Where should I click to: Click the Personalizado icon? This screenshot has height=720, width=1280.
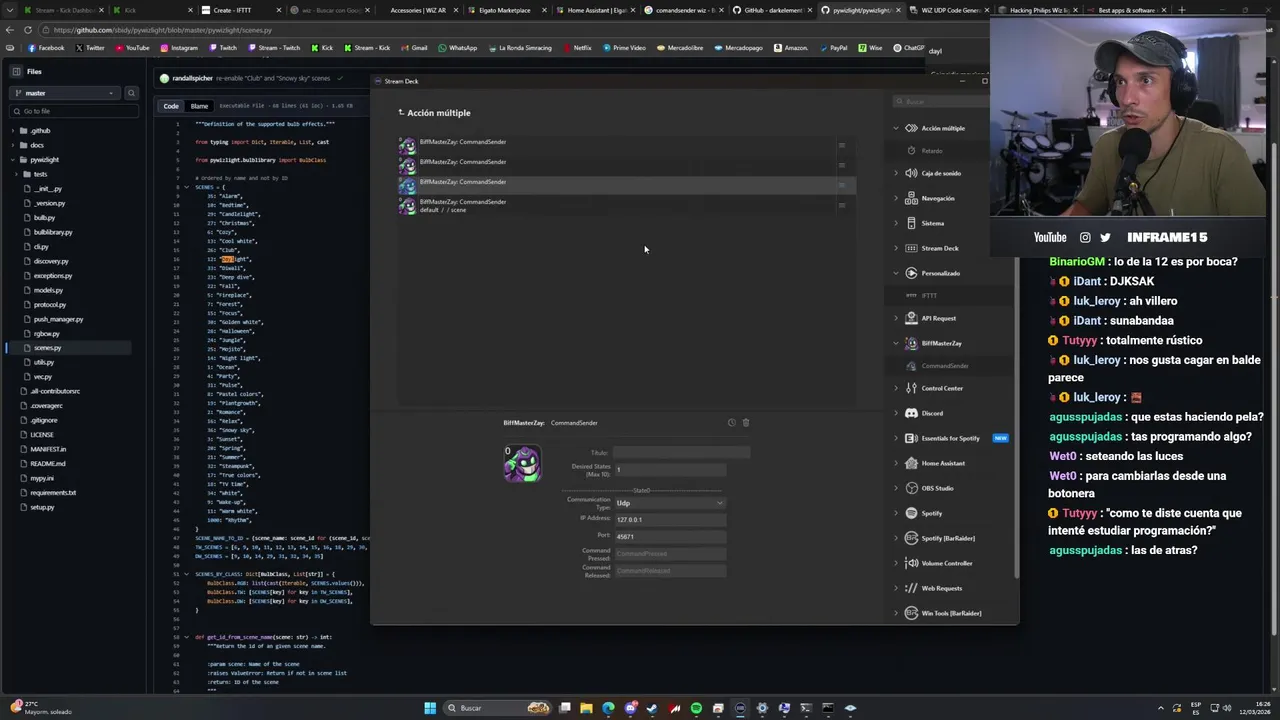click(911, 273)
